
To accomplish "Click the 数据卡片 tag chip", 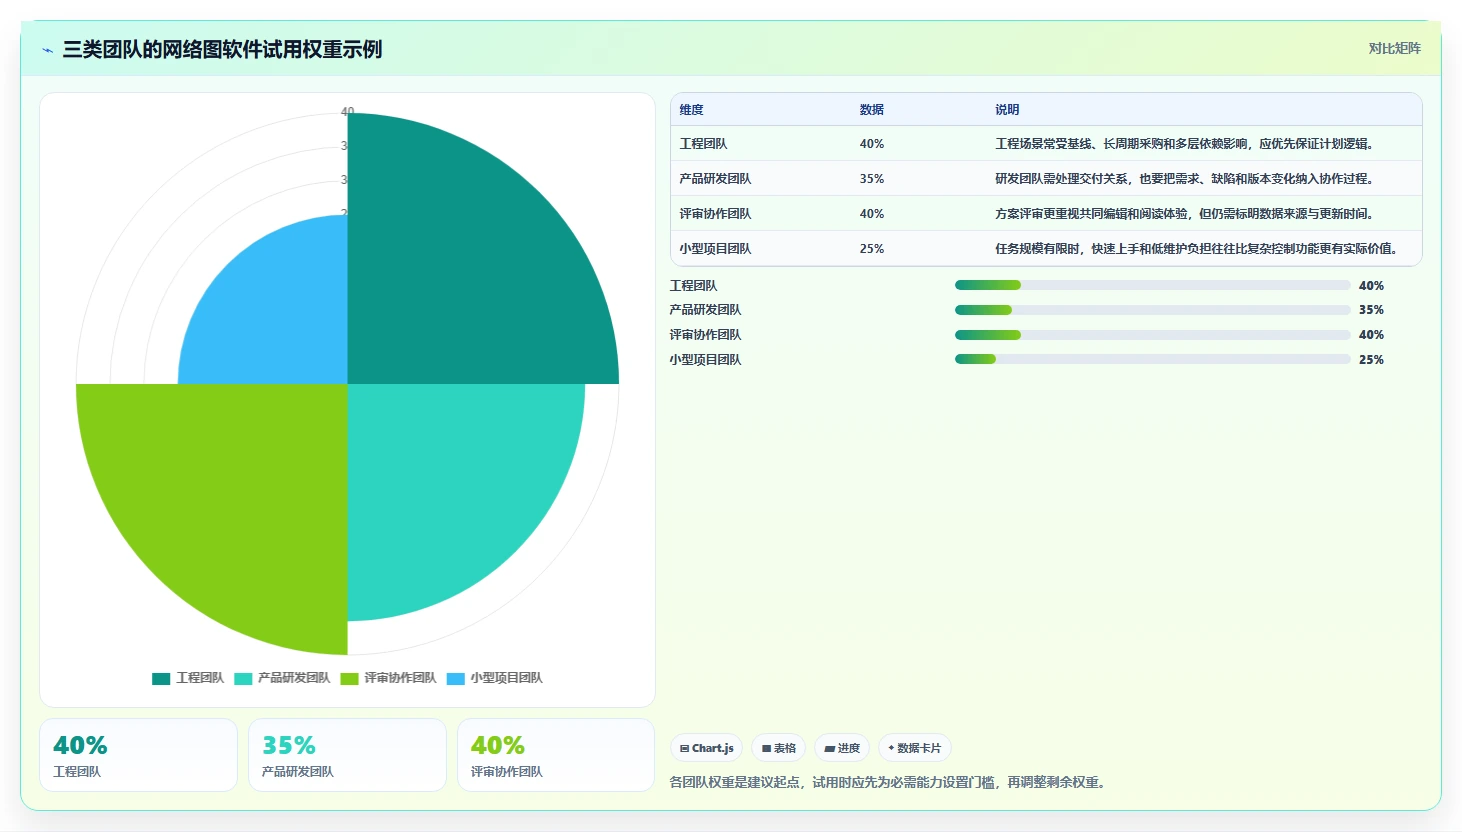I will pyautogui.click(x=914, y=748).
